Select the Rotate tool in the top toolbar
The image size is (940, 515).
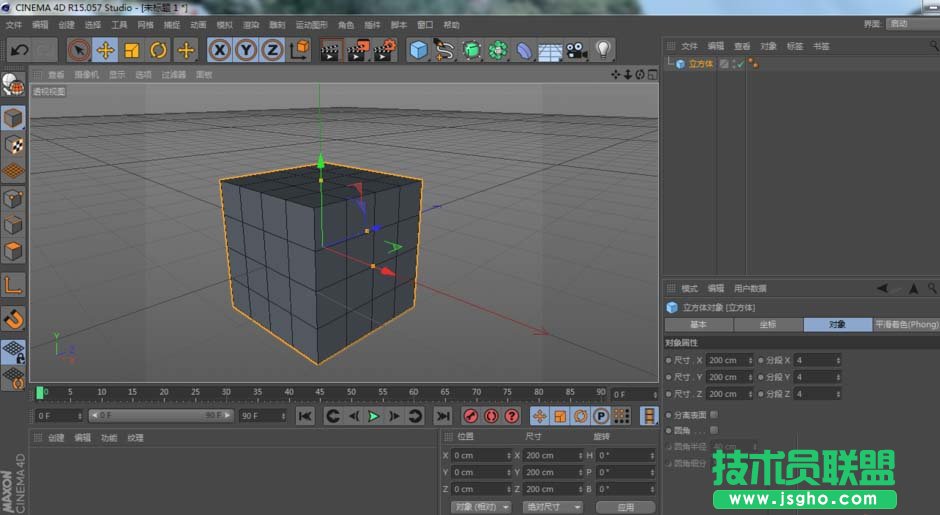coord(158,50)
